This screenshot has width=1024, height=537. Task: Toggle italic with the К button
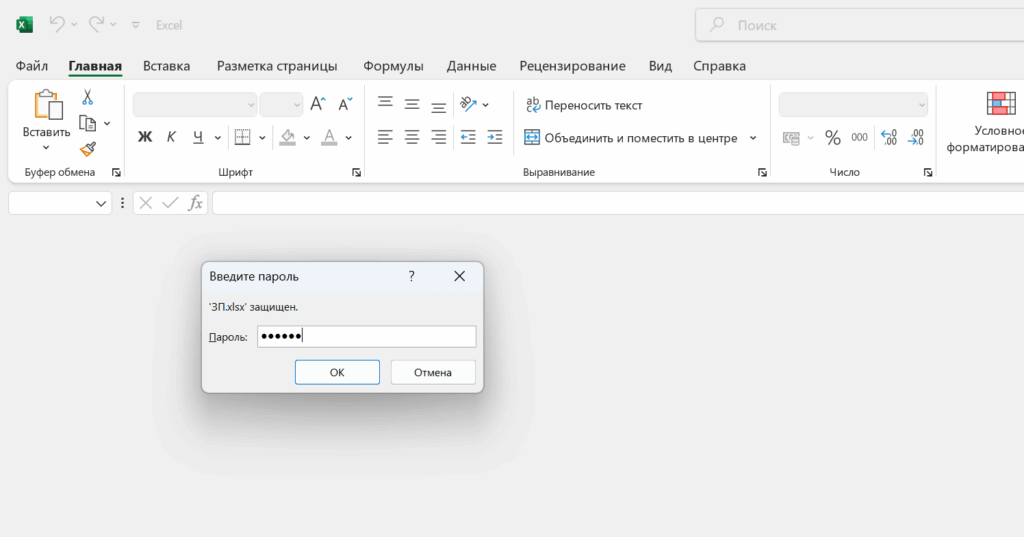click(171, 137)
